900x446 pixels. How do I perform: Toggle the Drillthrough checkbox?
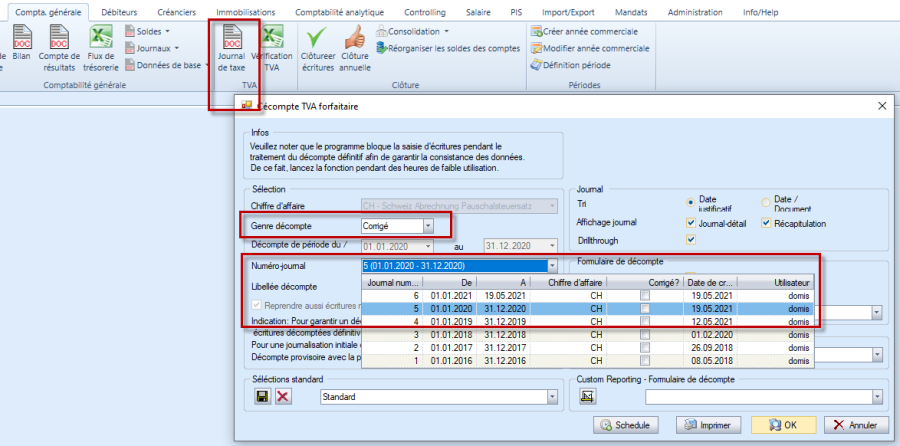point(691,240)
